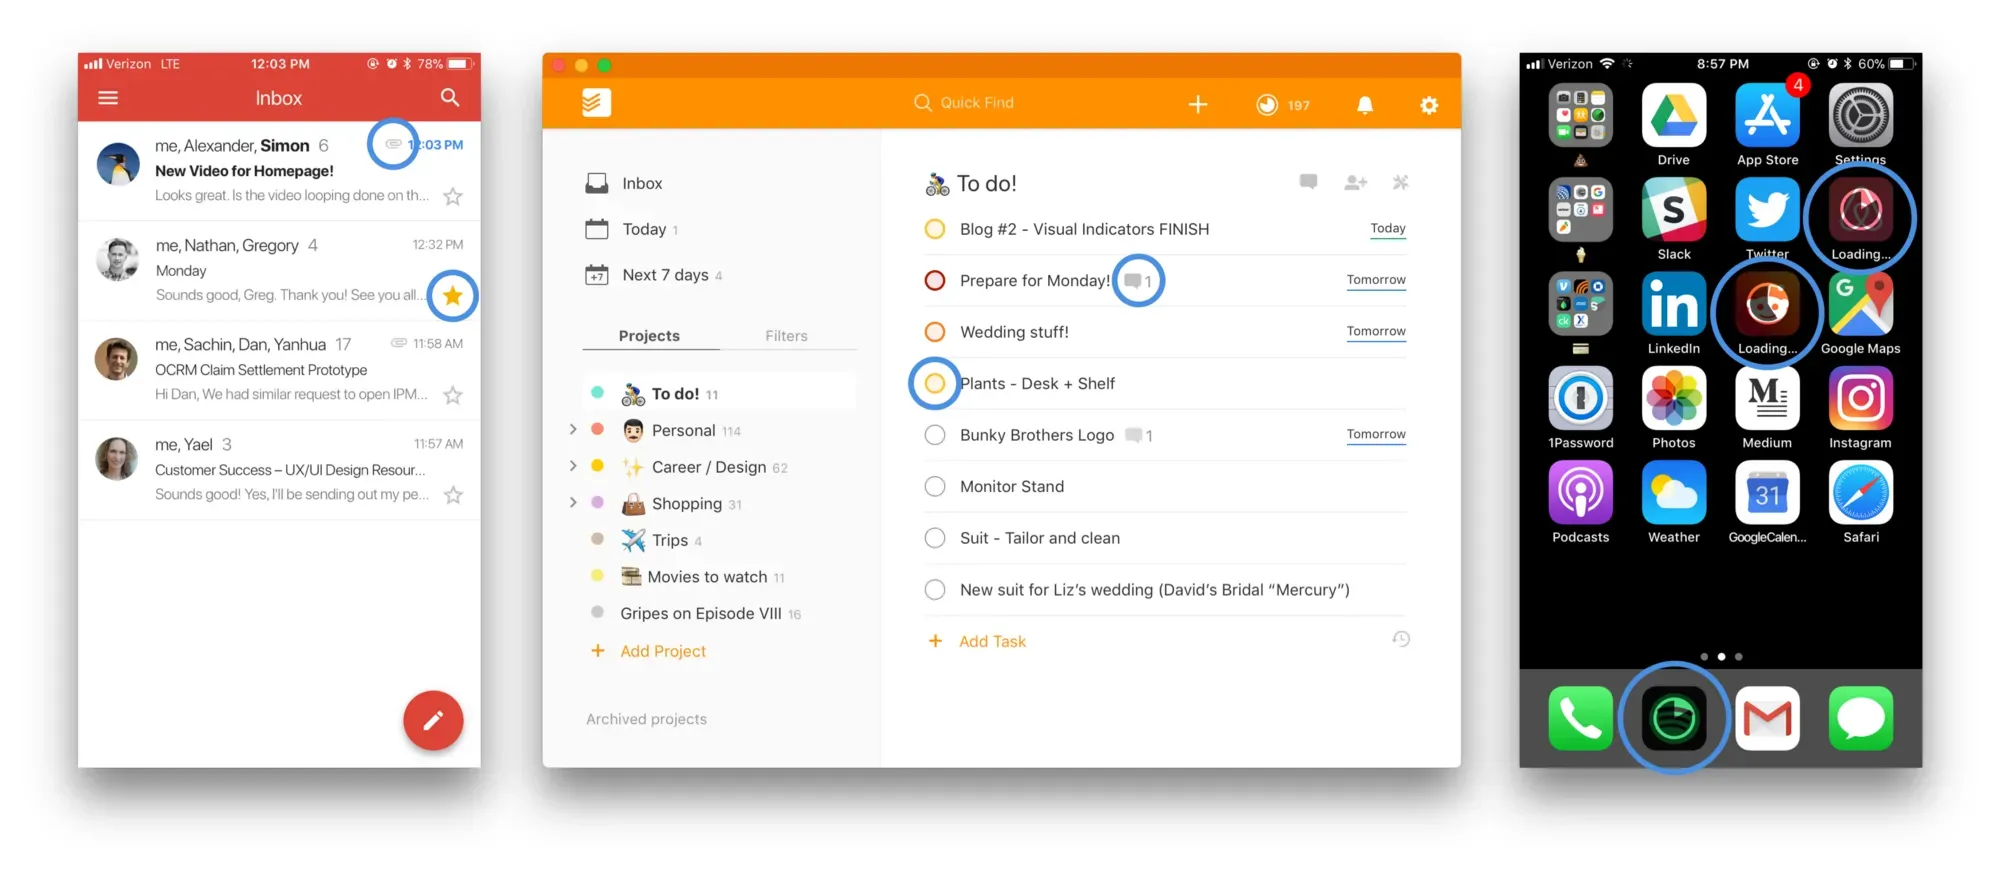Open Google Maps app

tap(1861, 304)
